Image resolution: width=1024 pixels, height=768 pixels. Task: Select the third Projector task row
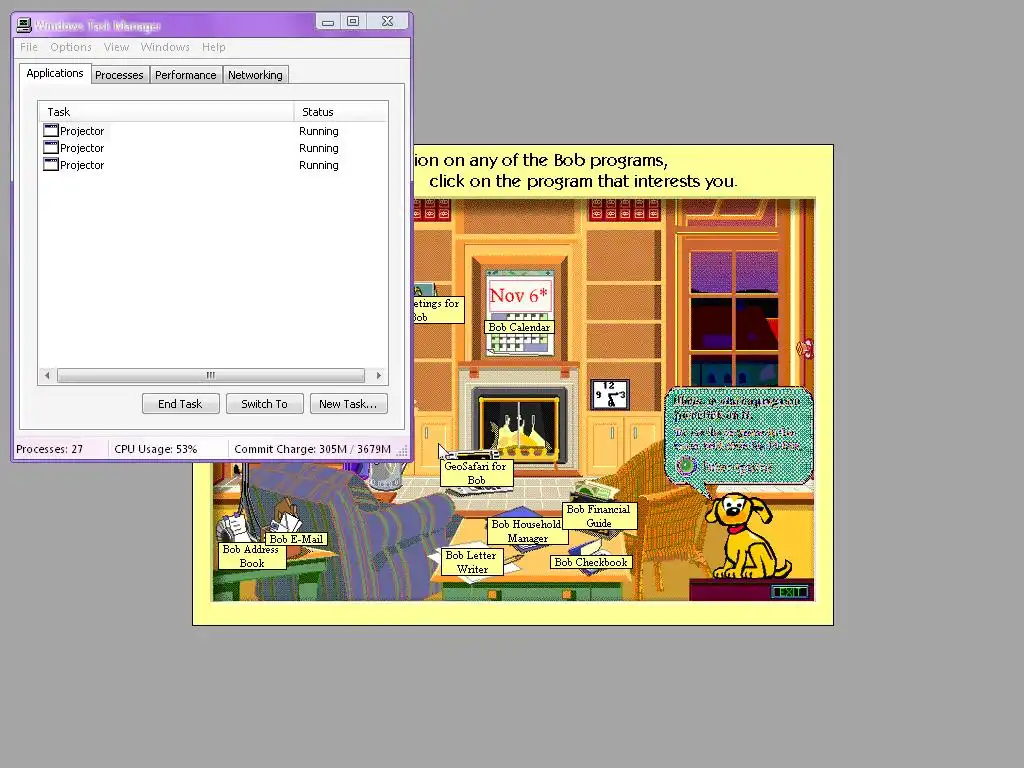[x=213, y=165]
